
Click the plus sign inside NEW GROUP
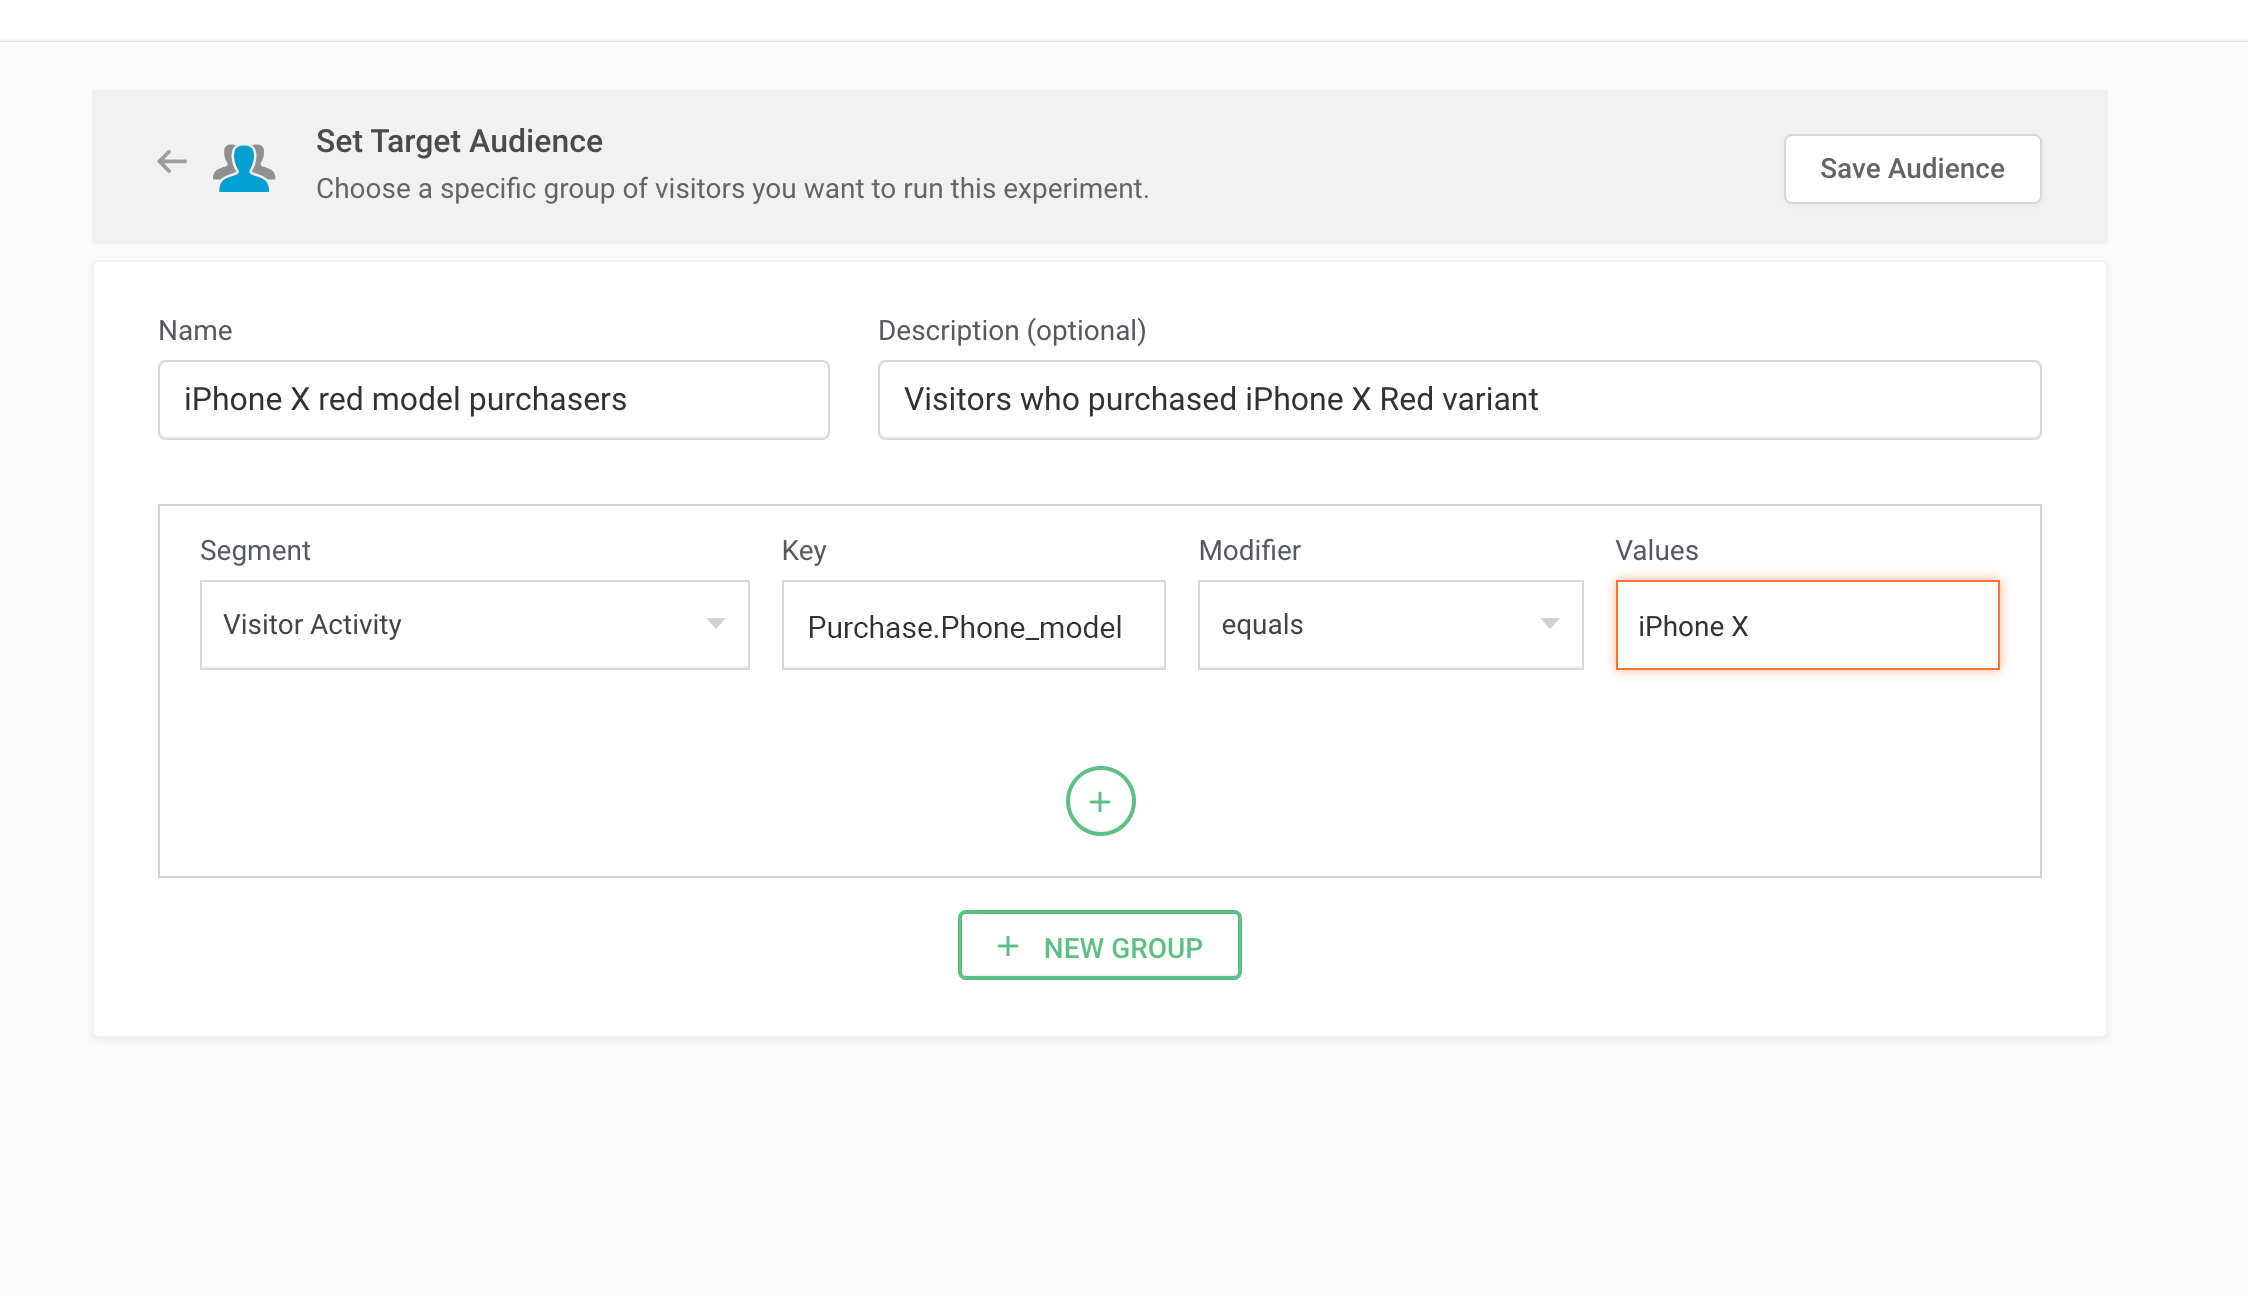point(1008,946)
